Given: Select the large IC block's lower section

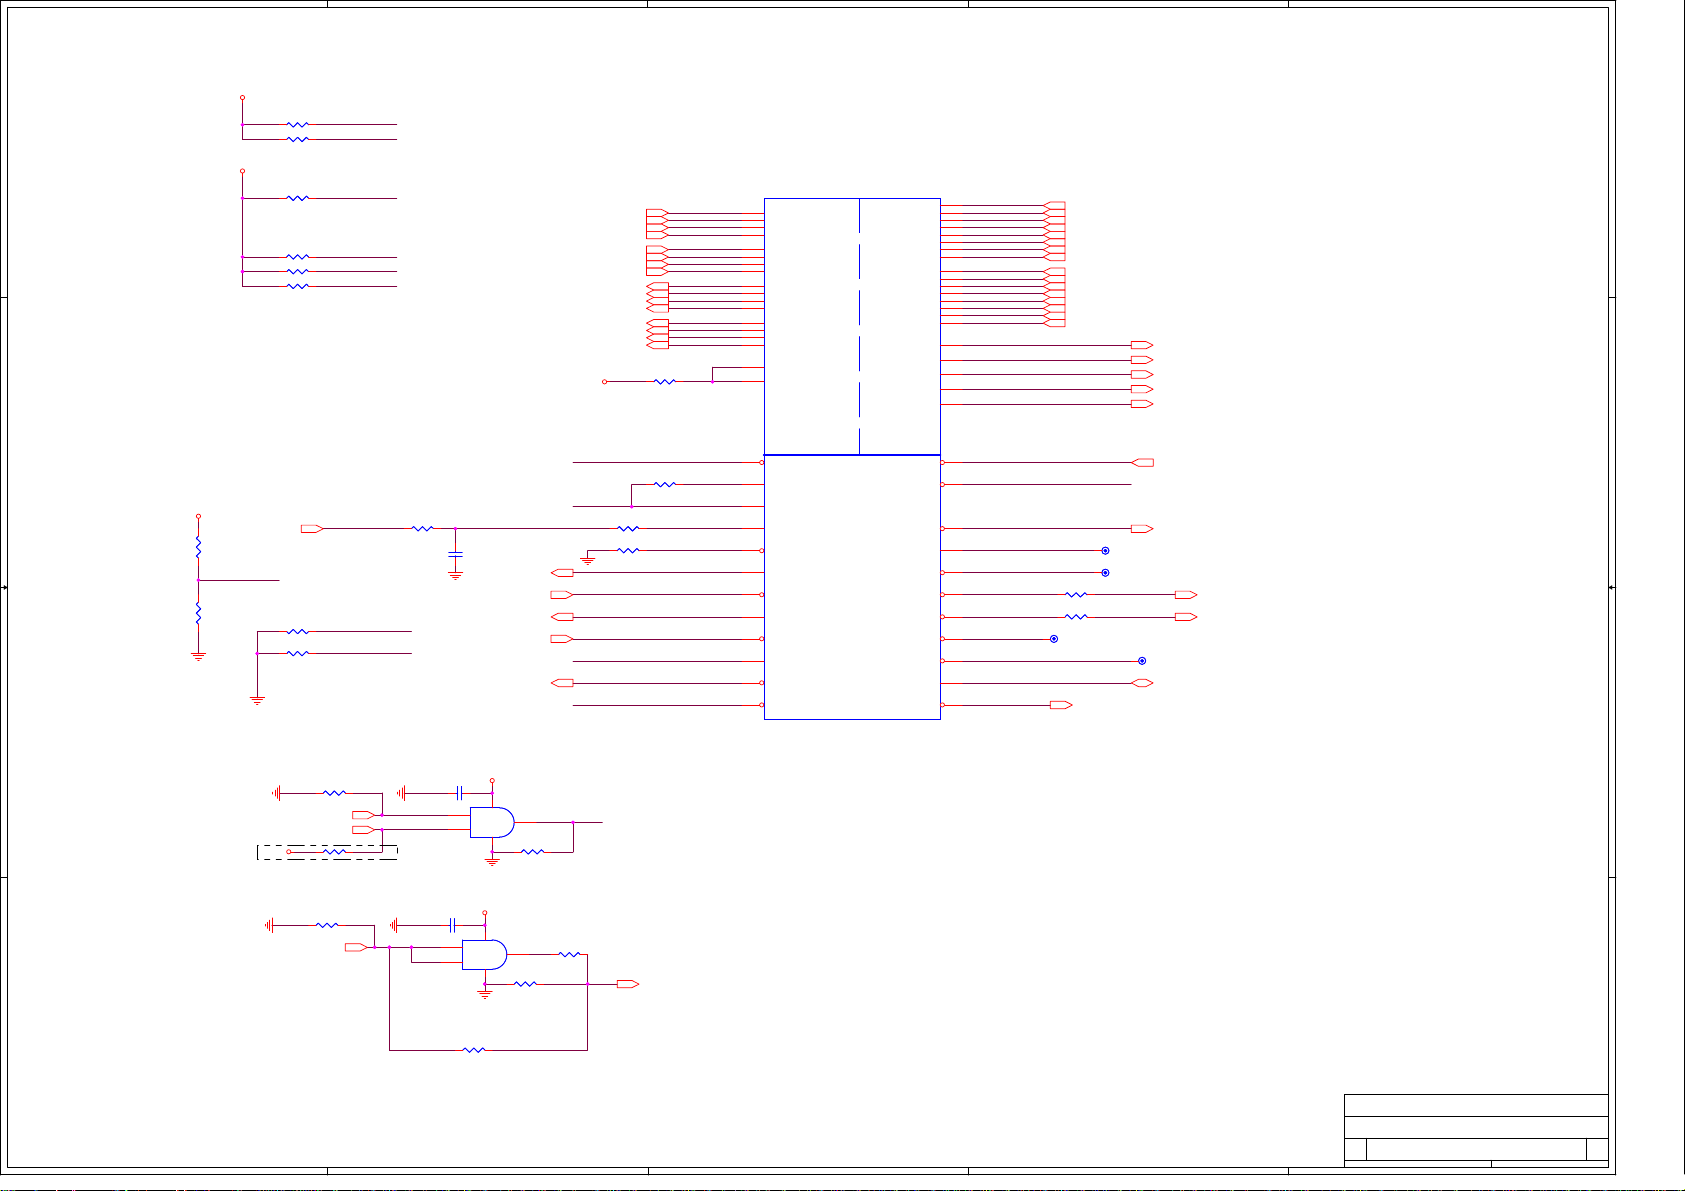Looking at the screenshot, I should tap(852, 587).
